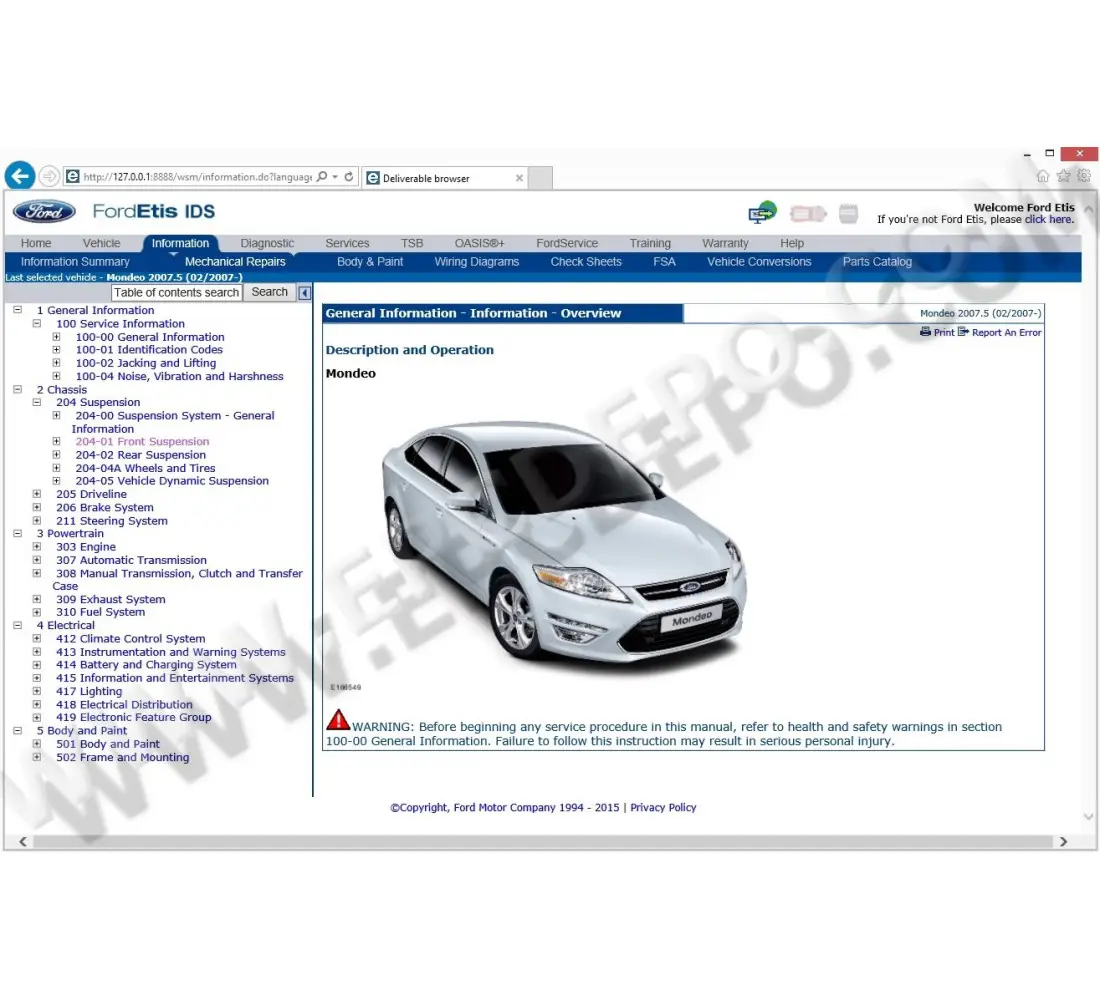Image resolution: width=1100 pixels, height=1000 pixels.
Task: Click the horizontal scrollbar right arrow
Action: tap(1064, 841)
